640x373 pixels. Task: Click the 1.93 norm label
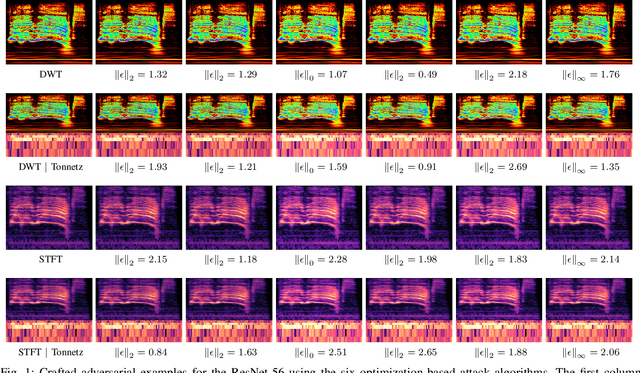coord(141,168)
